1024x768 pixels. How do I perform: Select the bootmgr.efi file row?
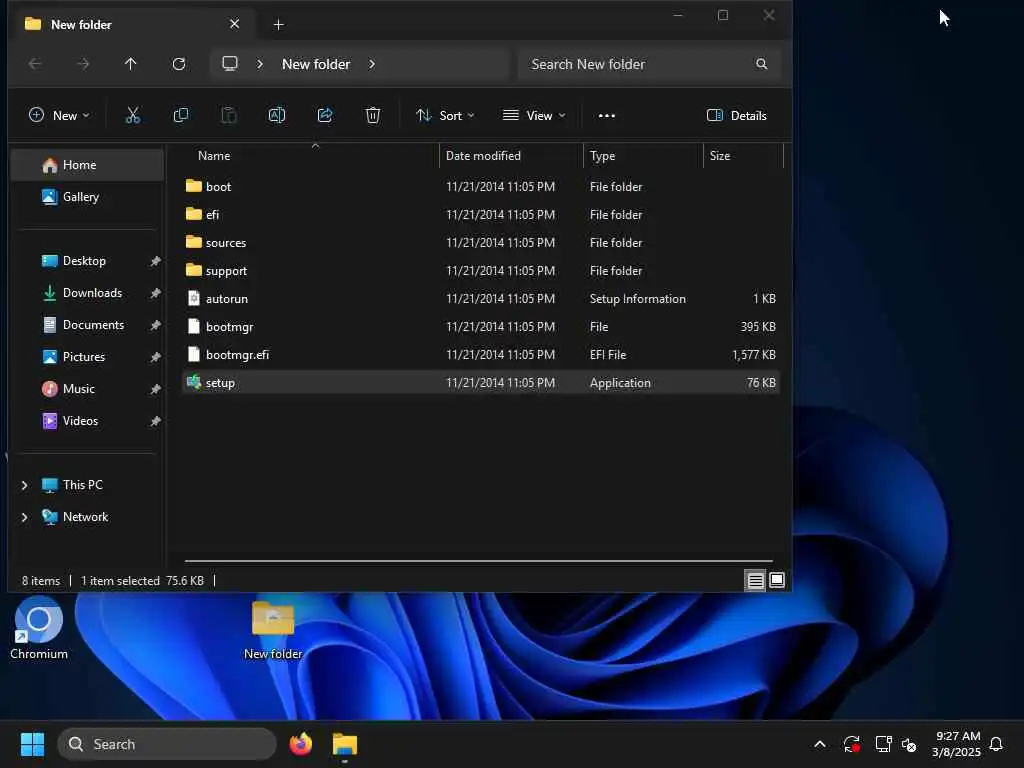[481, 355]
